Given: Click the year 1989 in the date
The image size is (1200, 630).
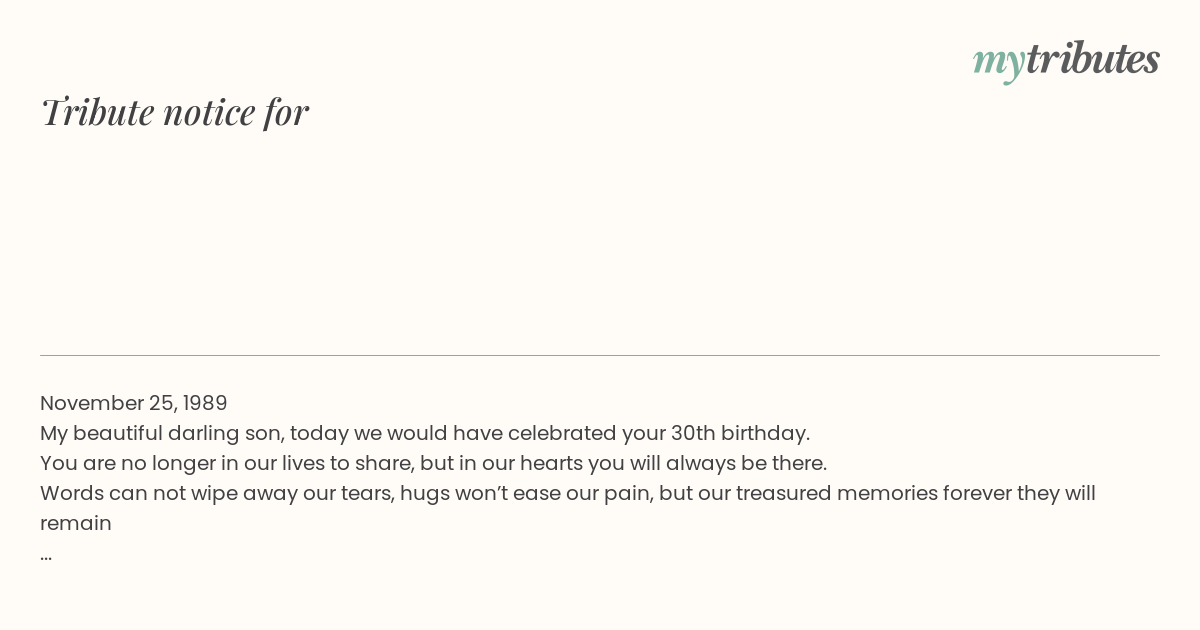Looking at the screenshot, I should (x=205, y=403).
